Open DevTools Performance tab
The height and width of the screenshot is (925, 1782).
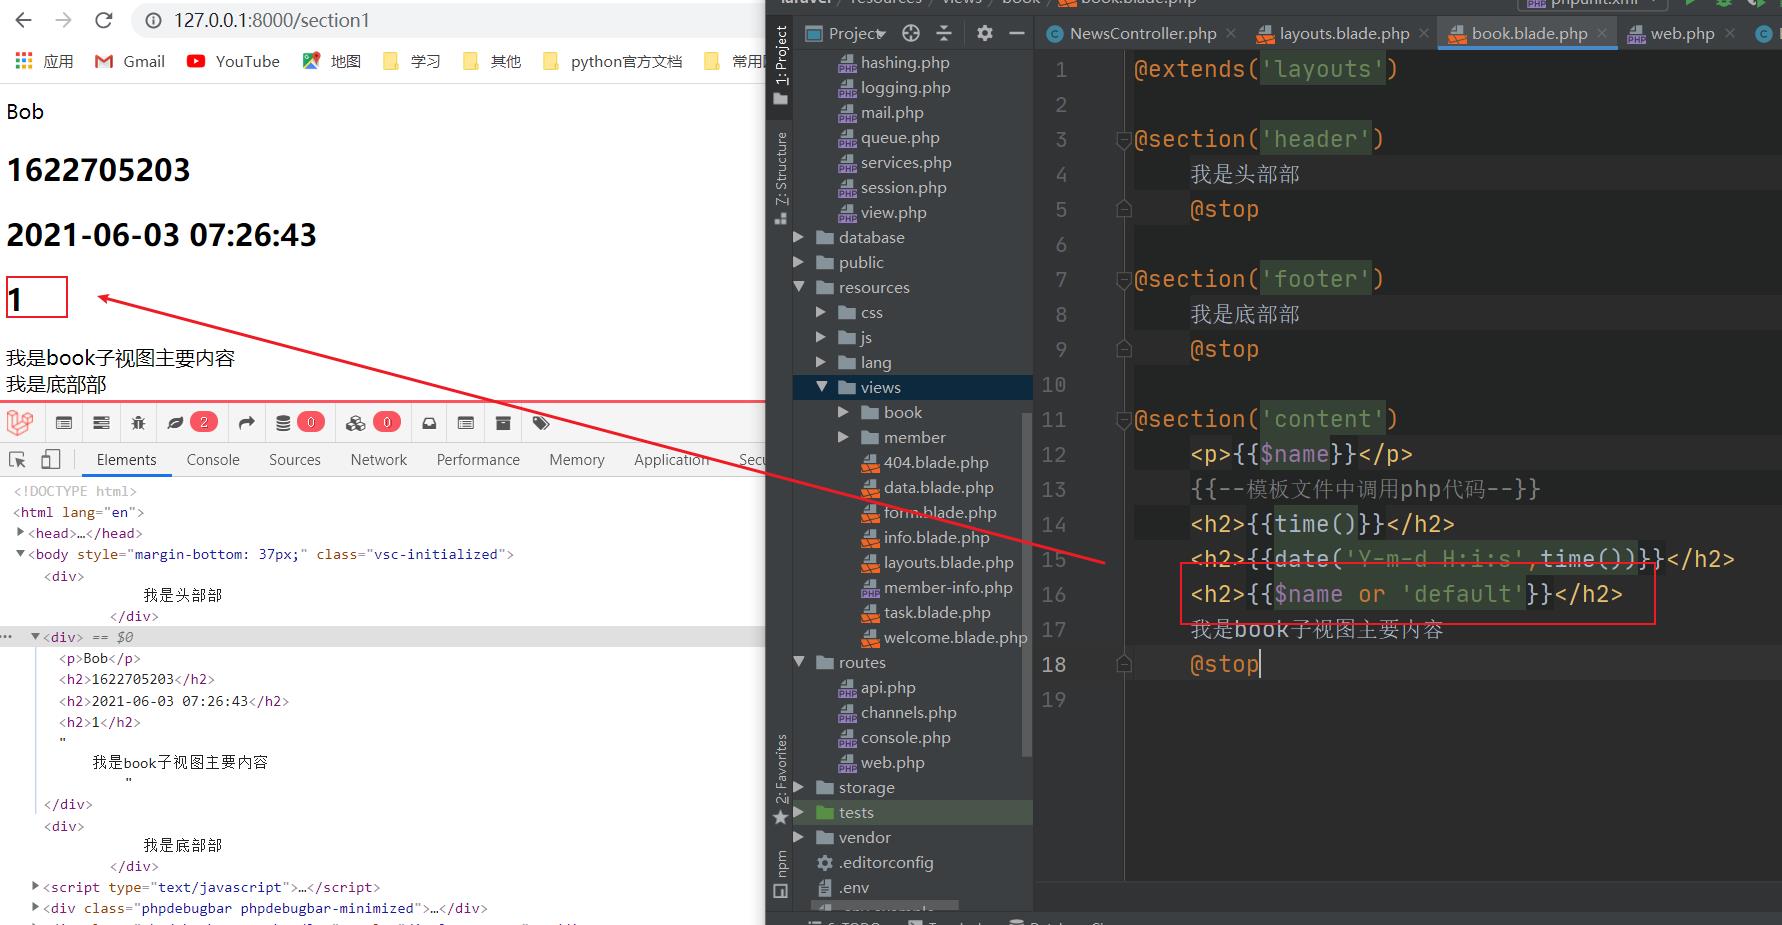[478, 460]
